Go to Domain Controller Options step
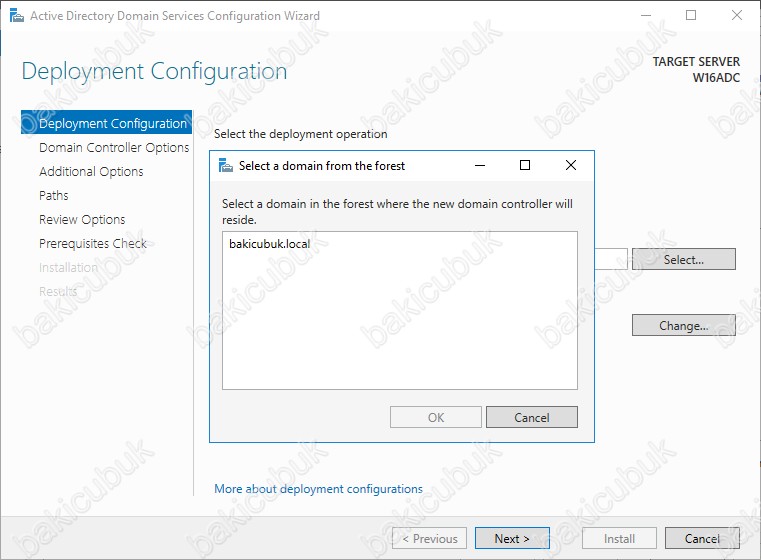Image resolution: width=761 pixels, height=560 pixels. pos(114,148)
